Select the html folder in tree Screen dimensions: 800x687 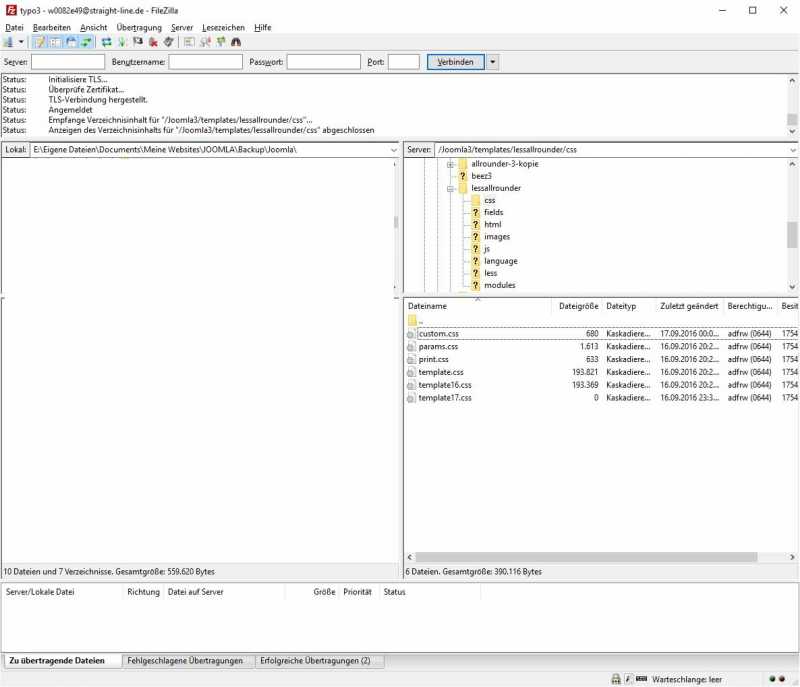point(492,224)
